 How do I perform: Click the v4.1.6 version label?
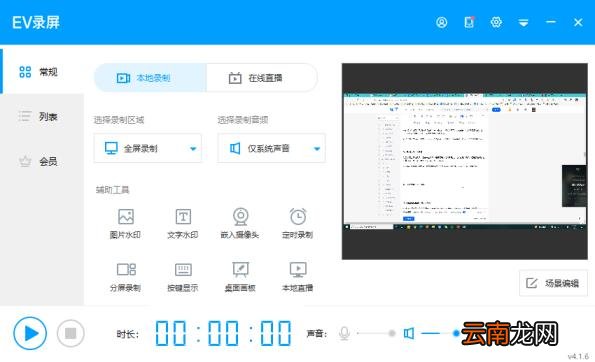click(x=578, y=356)
